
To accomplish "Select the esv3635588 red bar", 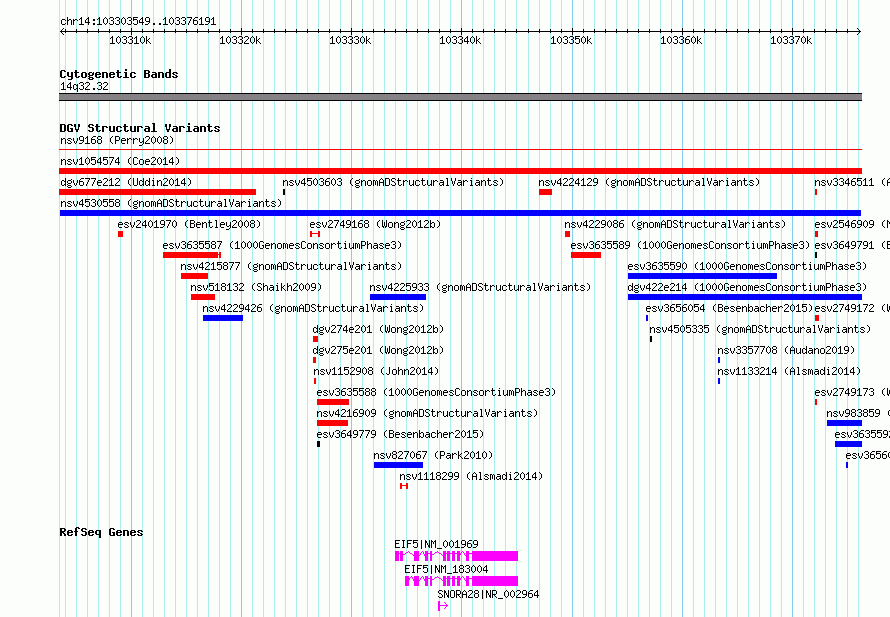I will [x=333, y=402].
